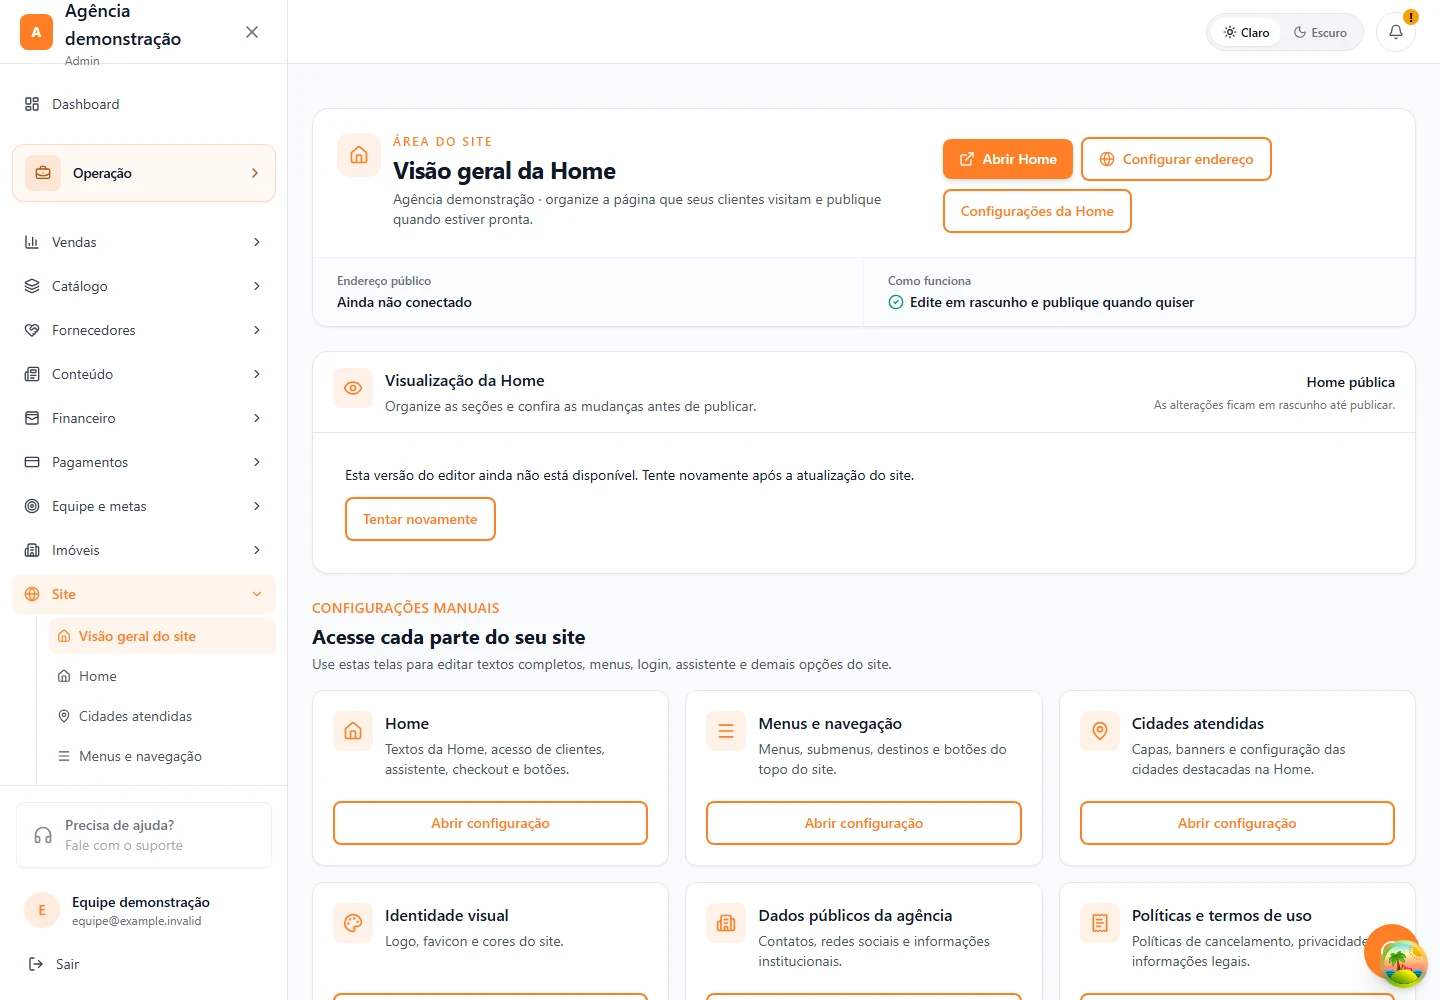The width and height of the screenshot is (1440, 1000).
Task: Open Configurações da Home button
Action: pos(1037,211)
